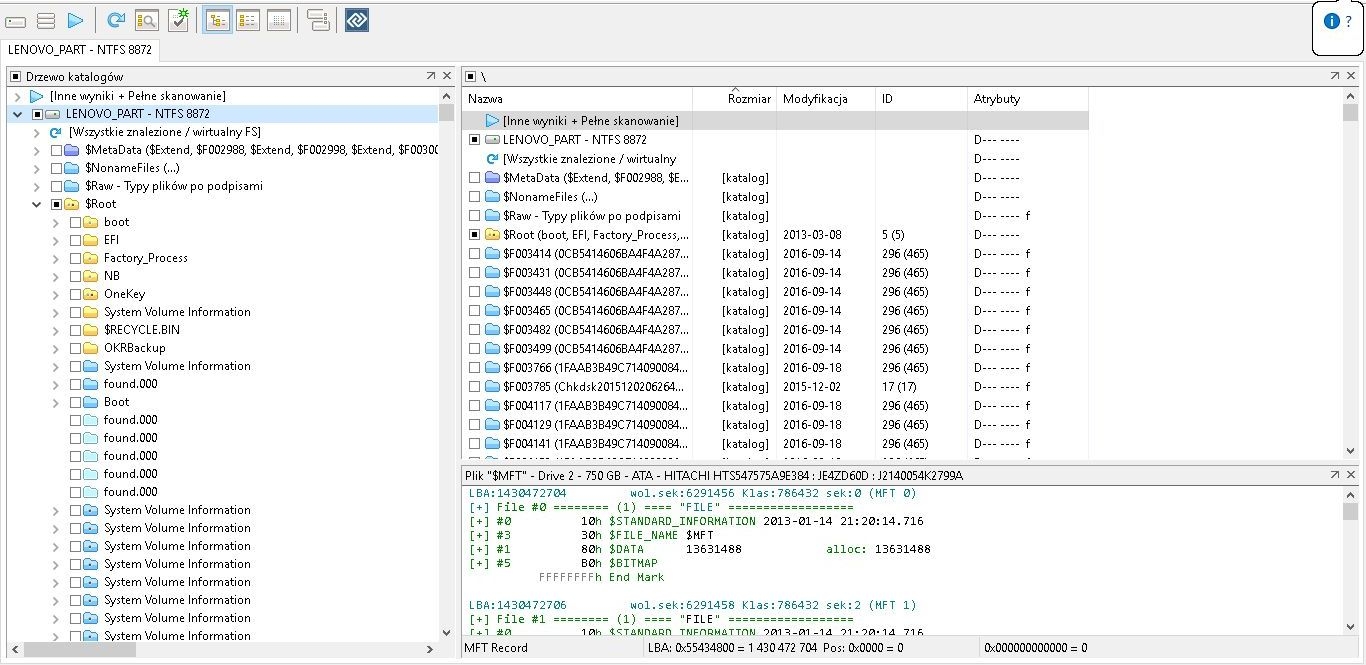Toggle the dotted grid panel view icon

click(279, 20)
